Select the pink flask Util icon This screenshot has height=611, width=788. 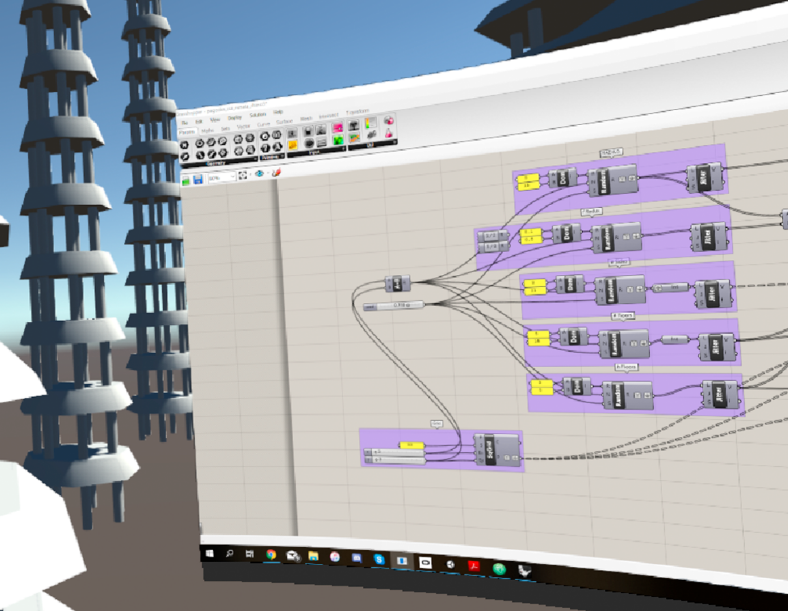(389, 133)
